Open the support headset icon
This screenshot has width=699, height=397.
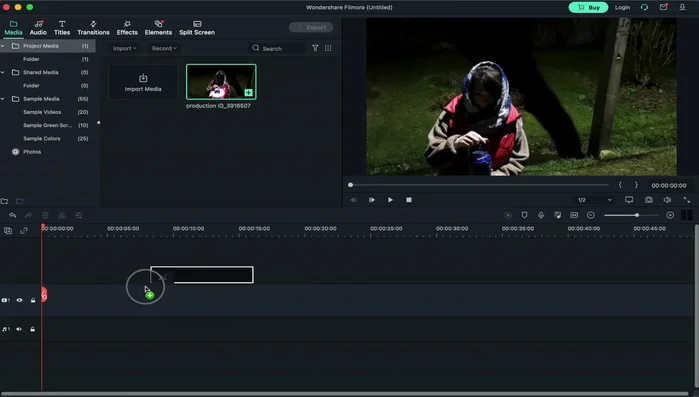tap(644, 7)
